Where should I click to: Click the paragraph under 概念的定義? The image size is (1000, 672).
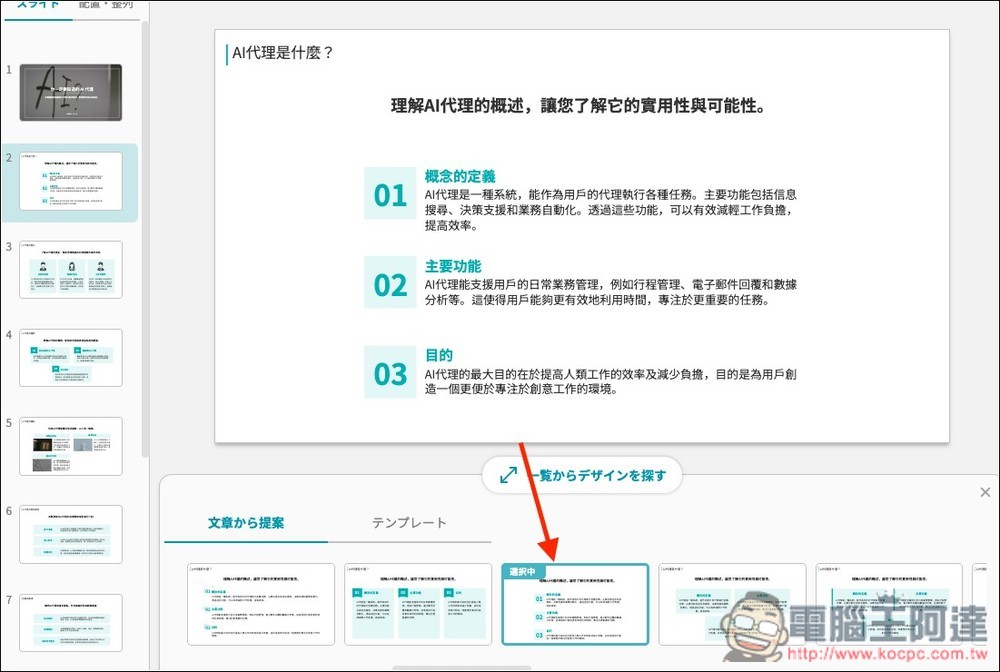611,210
